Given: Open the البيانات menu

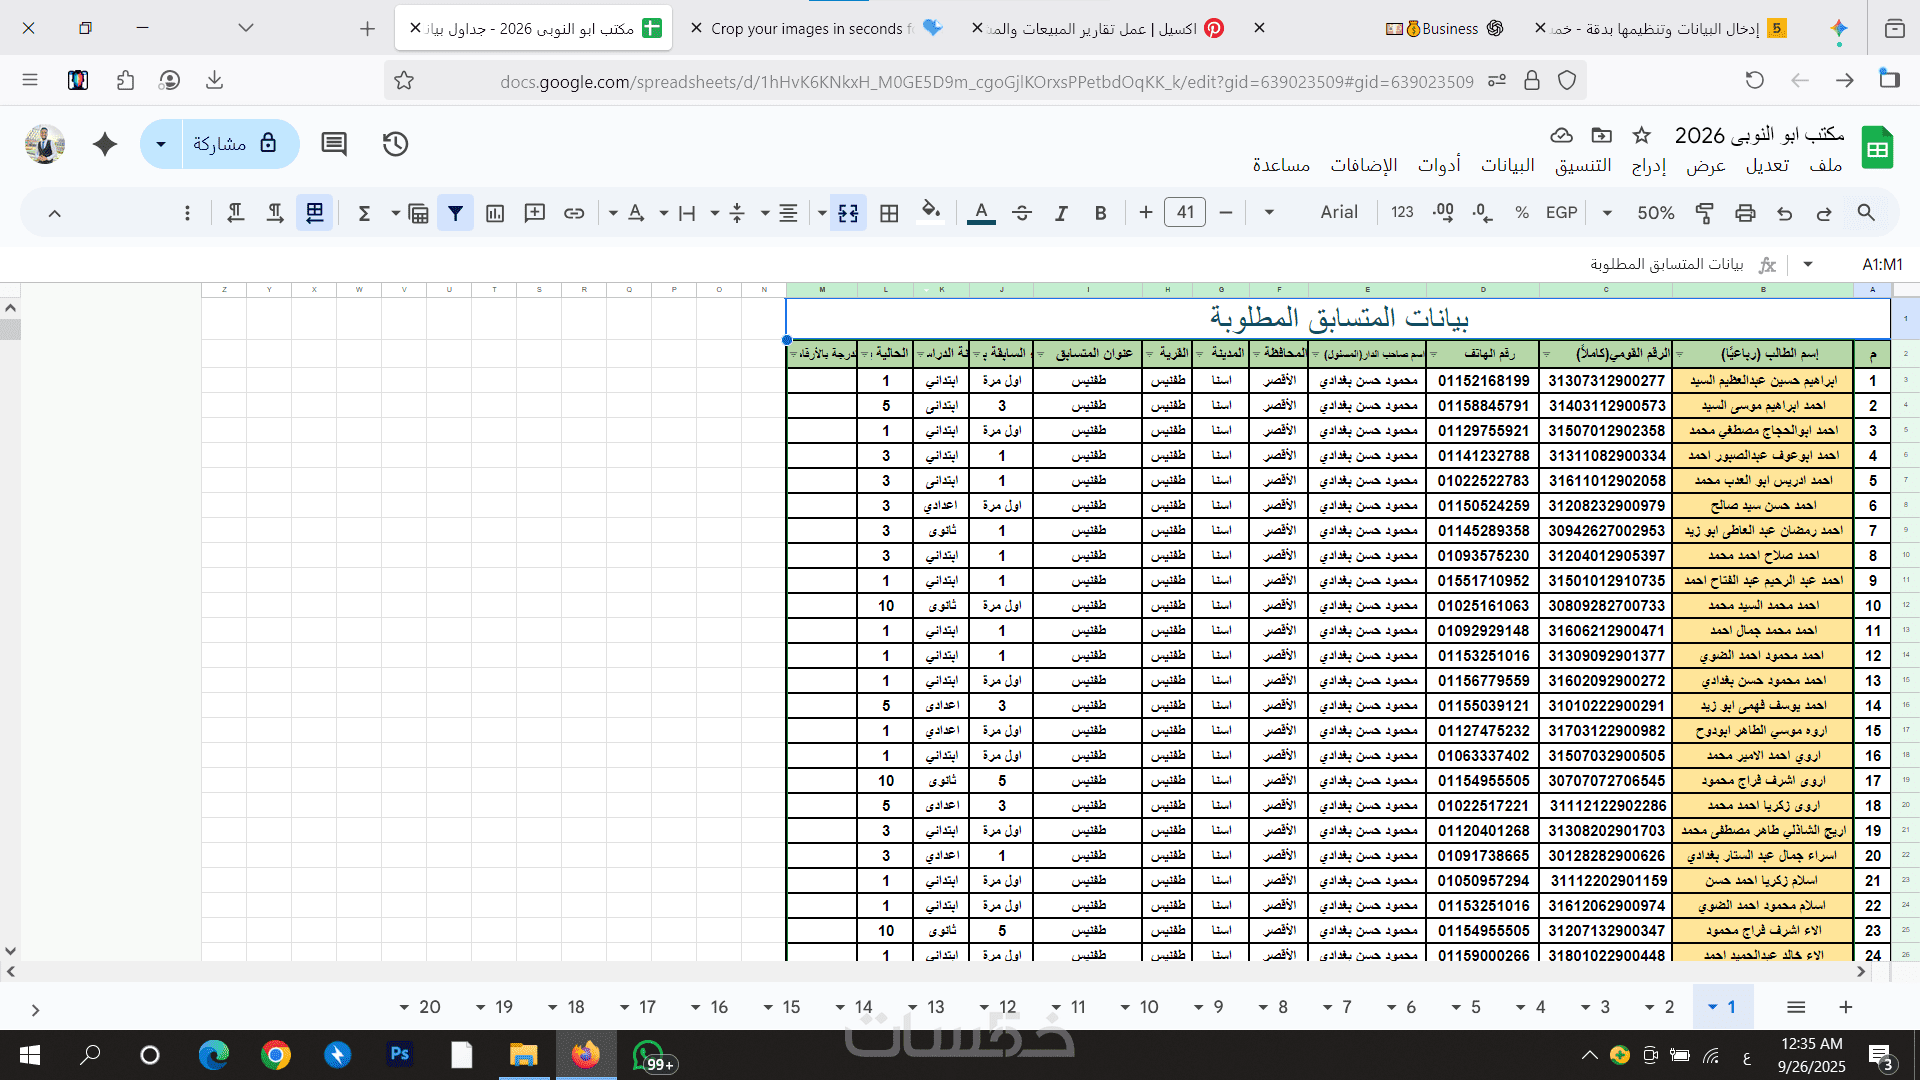Looking at the screenshot, I should click(x=1507, y=166).
